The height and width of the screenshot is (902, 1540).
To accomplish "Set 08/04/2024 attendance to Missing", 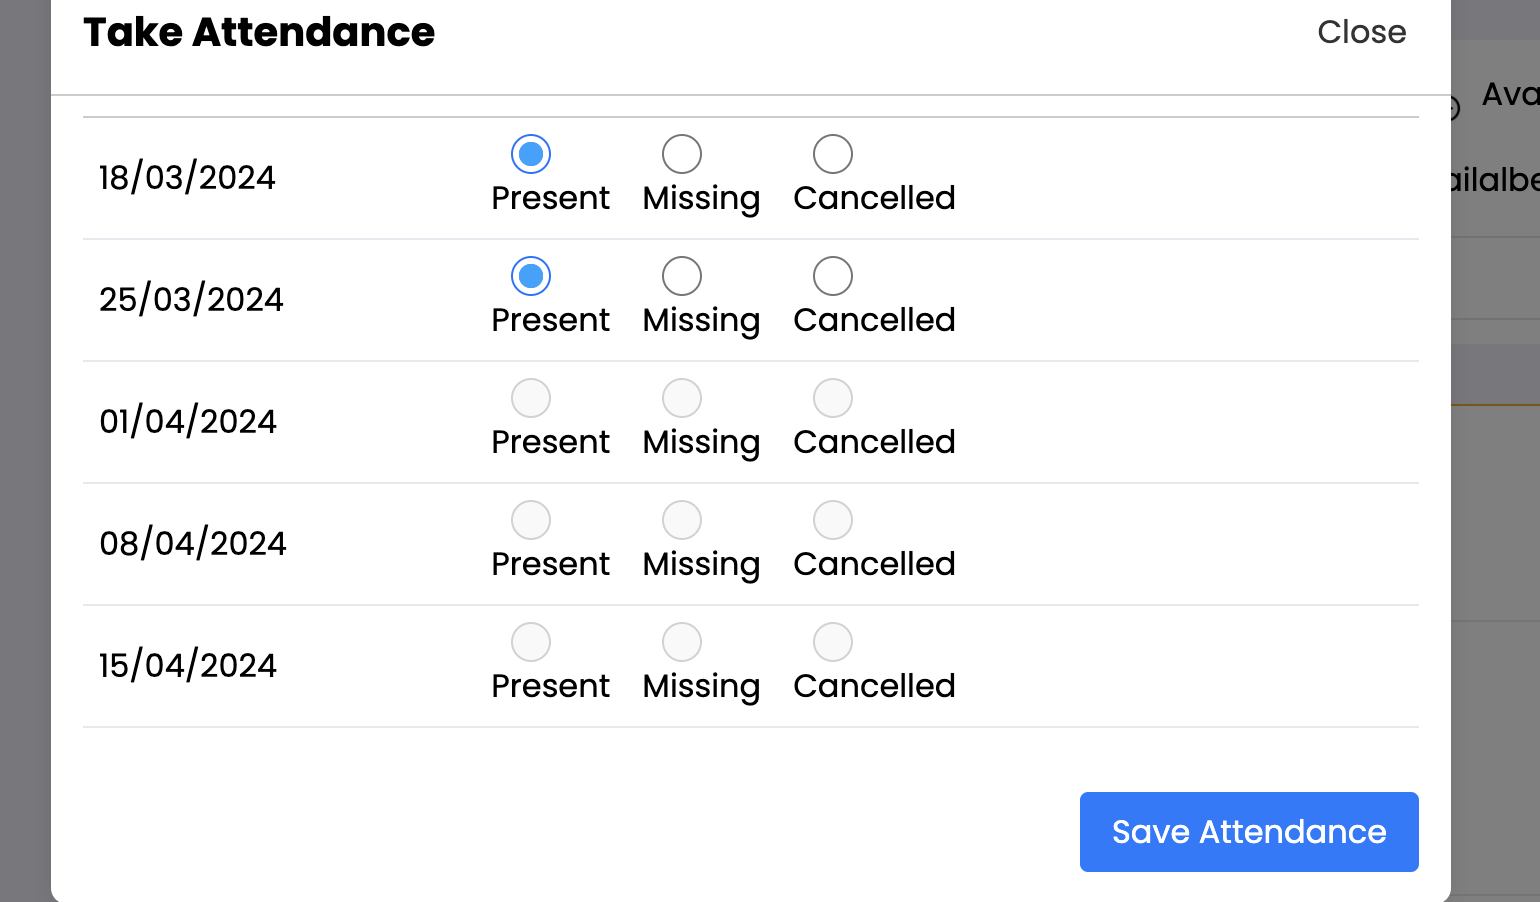I will pyautogui.click(x=682, y=520).
